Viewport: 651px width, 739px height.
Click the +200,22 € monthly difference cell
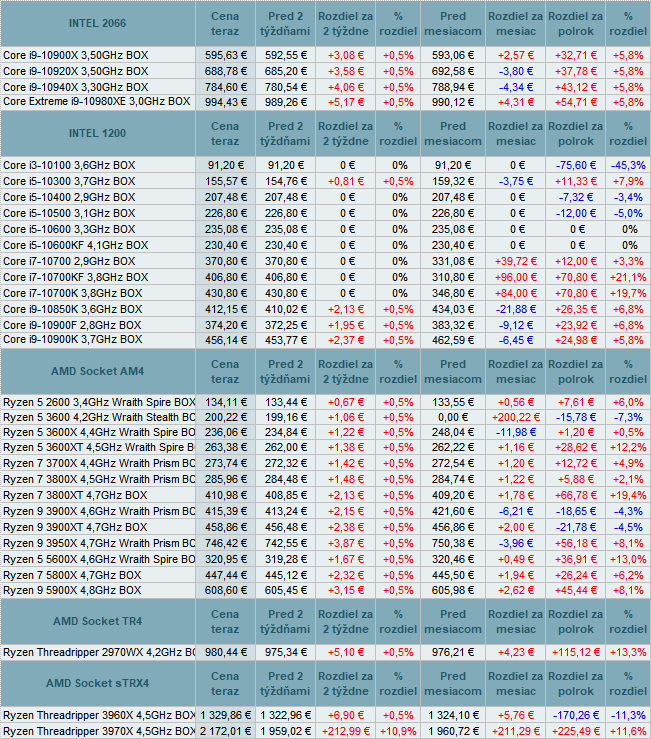click(516, 418)
